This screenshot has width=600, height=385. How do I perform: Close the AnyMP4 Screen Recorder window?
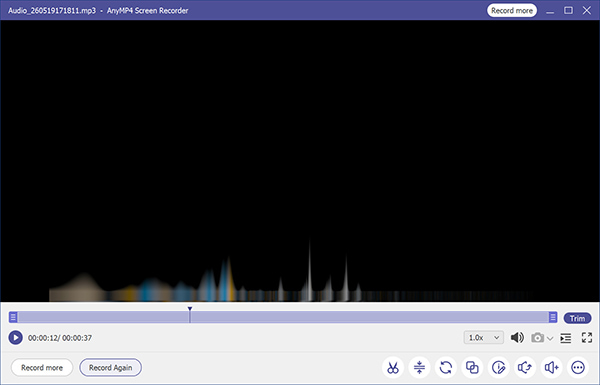[587, 10]
